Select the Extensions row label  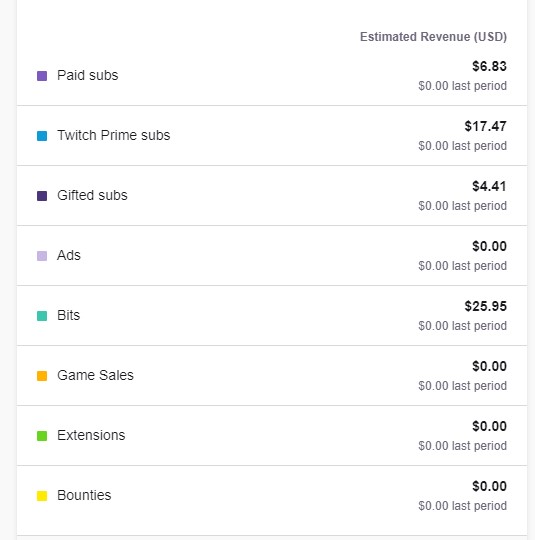91,435
